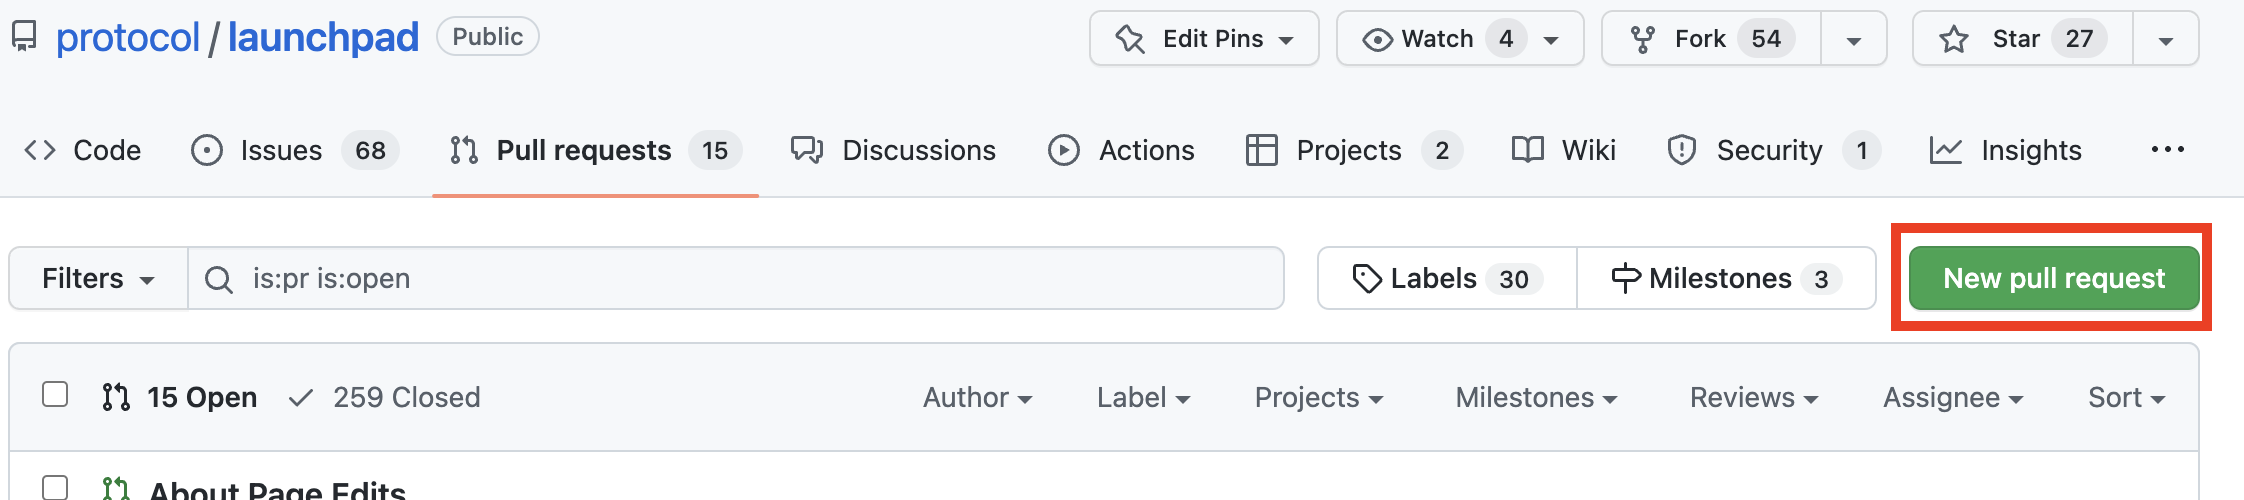The image size is (2244, 500).
Task: Open the Author filter dropdown
Action: click(977, 397)
